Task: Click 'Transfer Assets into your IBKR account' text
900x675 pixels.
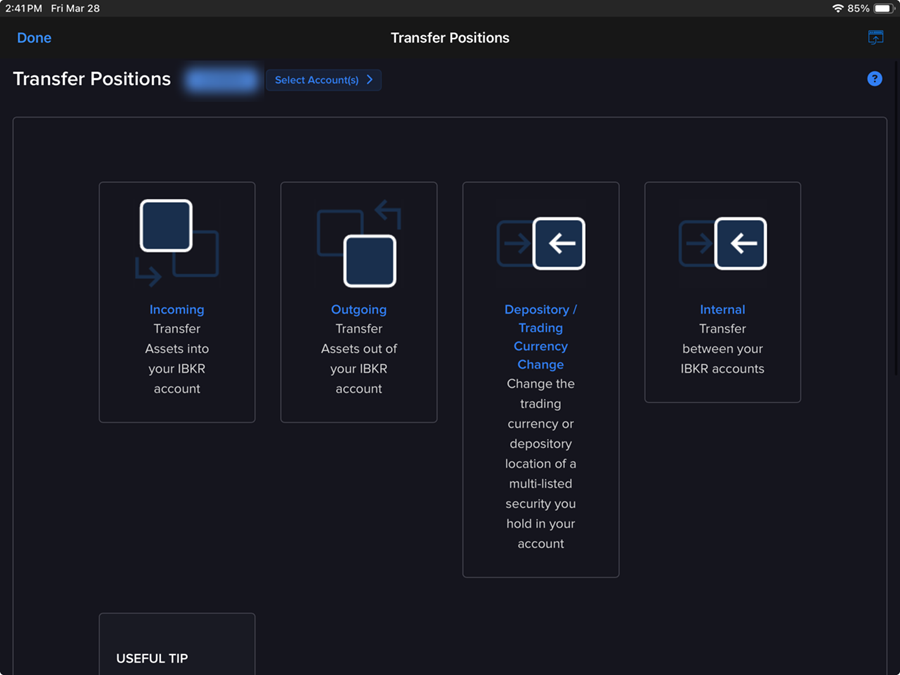Action: (x=177, y=359)
